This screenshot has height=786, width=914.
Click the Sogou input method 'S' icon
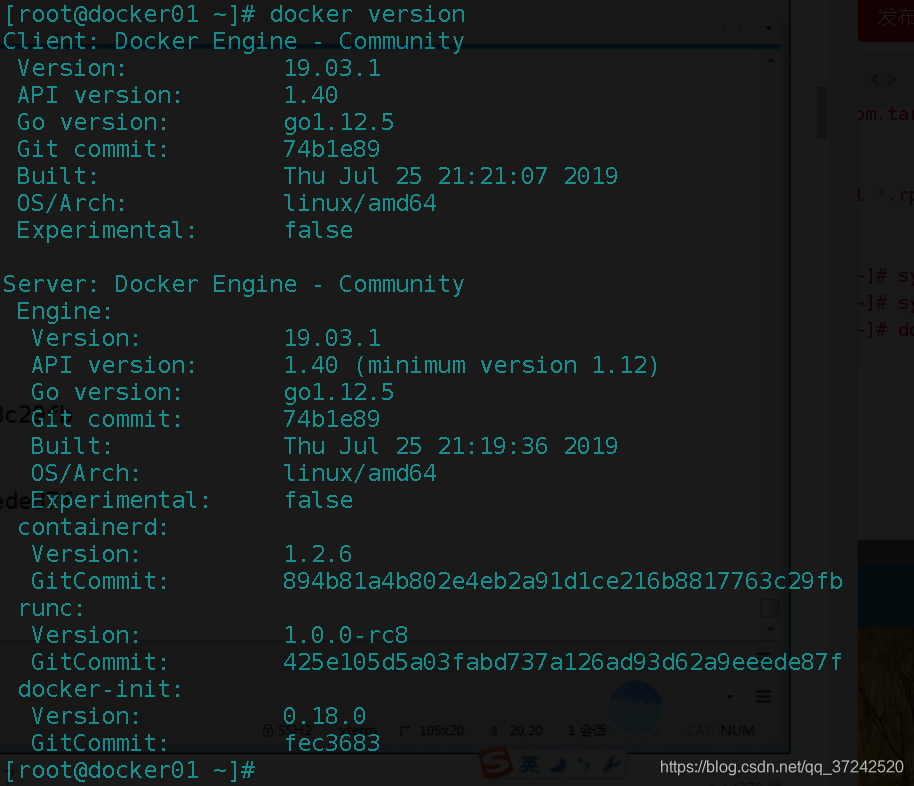tap(495, 763)
